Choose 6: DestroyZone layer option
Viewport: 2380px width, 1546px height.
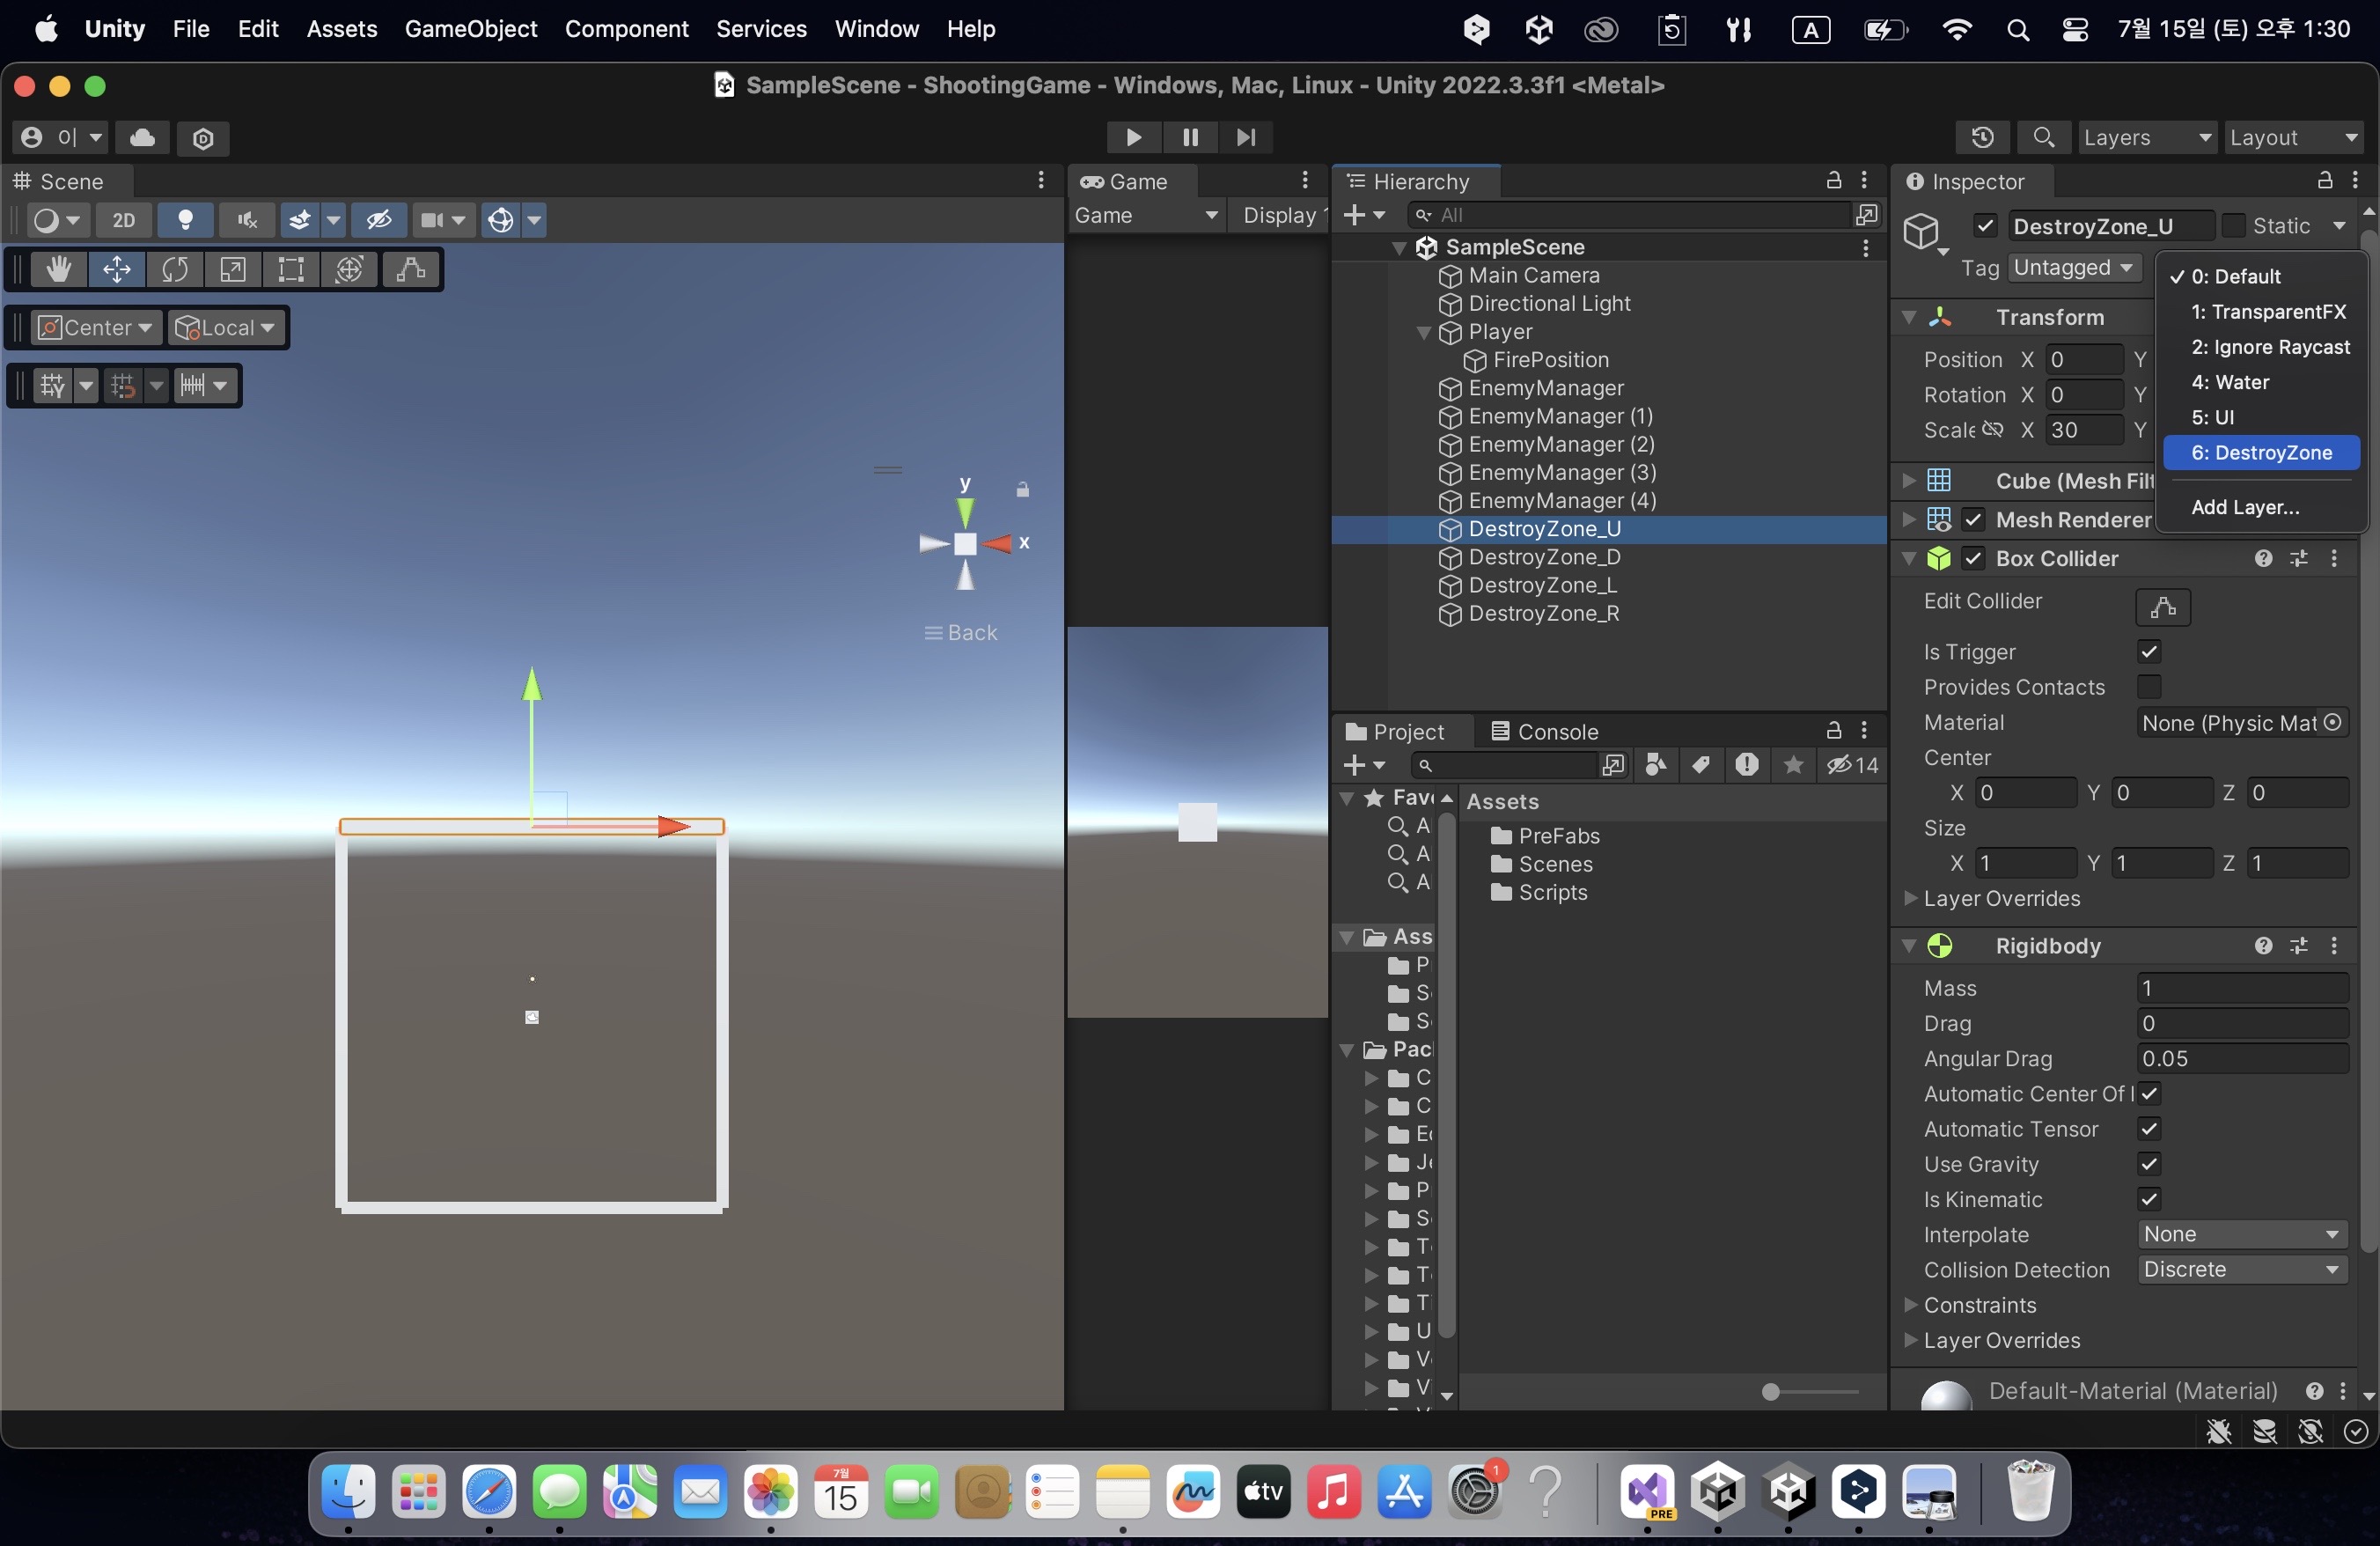coord(2261,453)
